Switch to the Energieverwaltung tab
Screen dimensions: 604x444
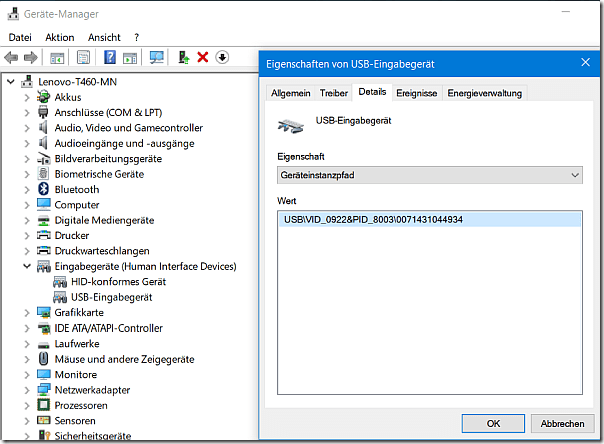(485, 93)
